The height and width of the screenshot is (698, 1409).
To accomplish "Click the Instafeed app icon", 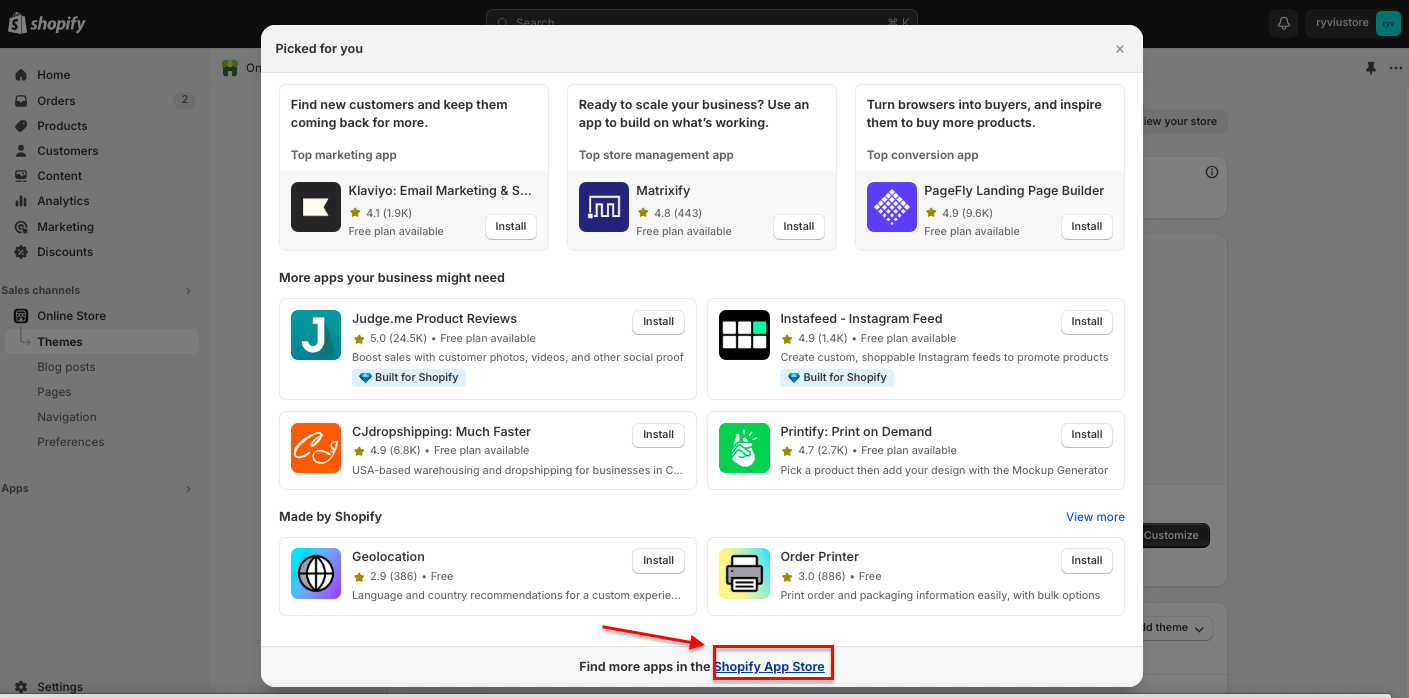I will click(745, 335).
